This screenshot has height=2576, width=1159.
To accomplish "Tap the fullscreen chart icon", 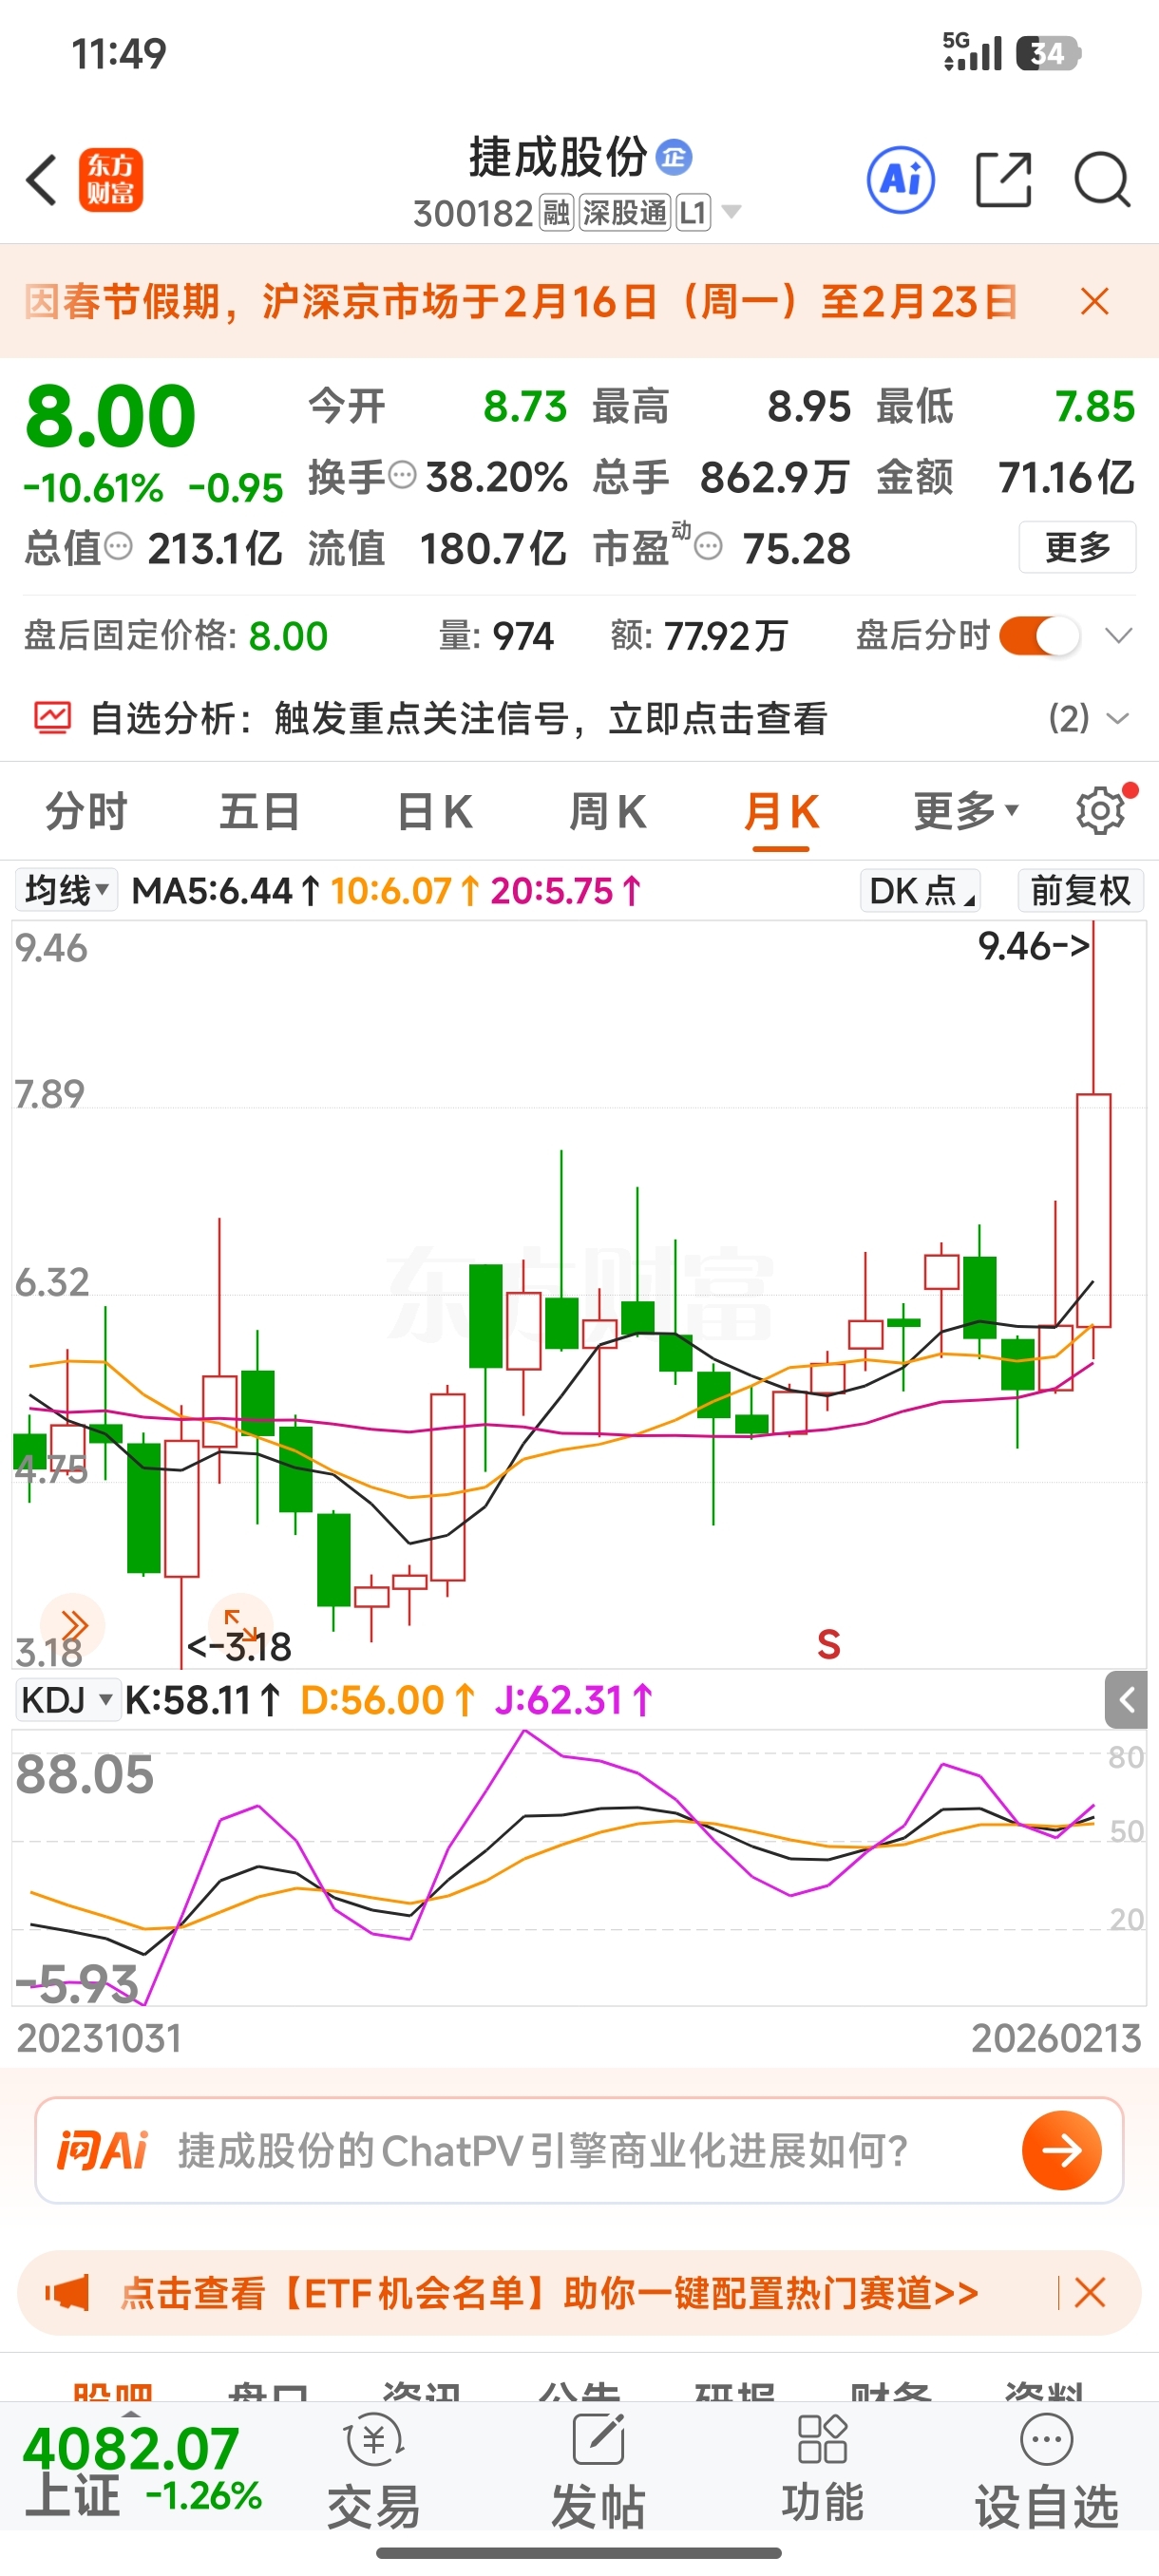I will pyautogui.click(x=240, y=1625).
